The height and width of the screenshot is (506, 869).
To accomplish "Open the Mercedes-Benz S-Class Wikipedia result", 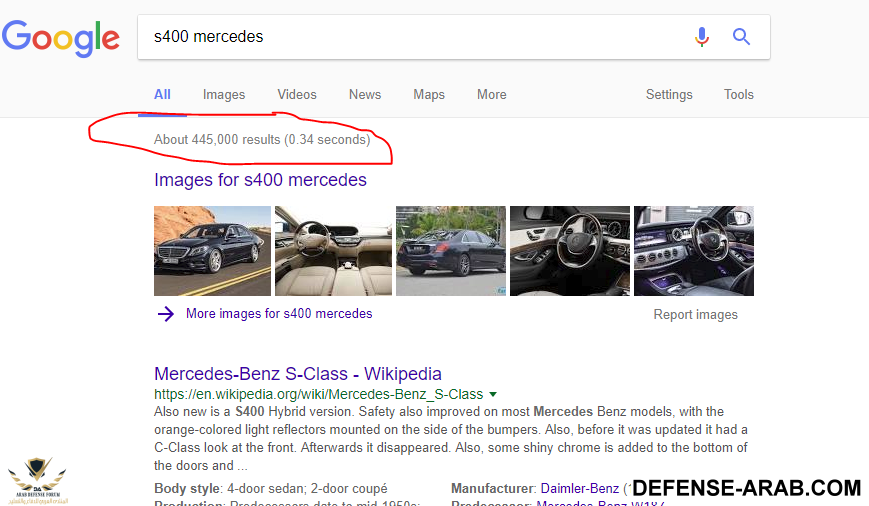I will pos(297,374).
